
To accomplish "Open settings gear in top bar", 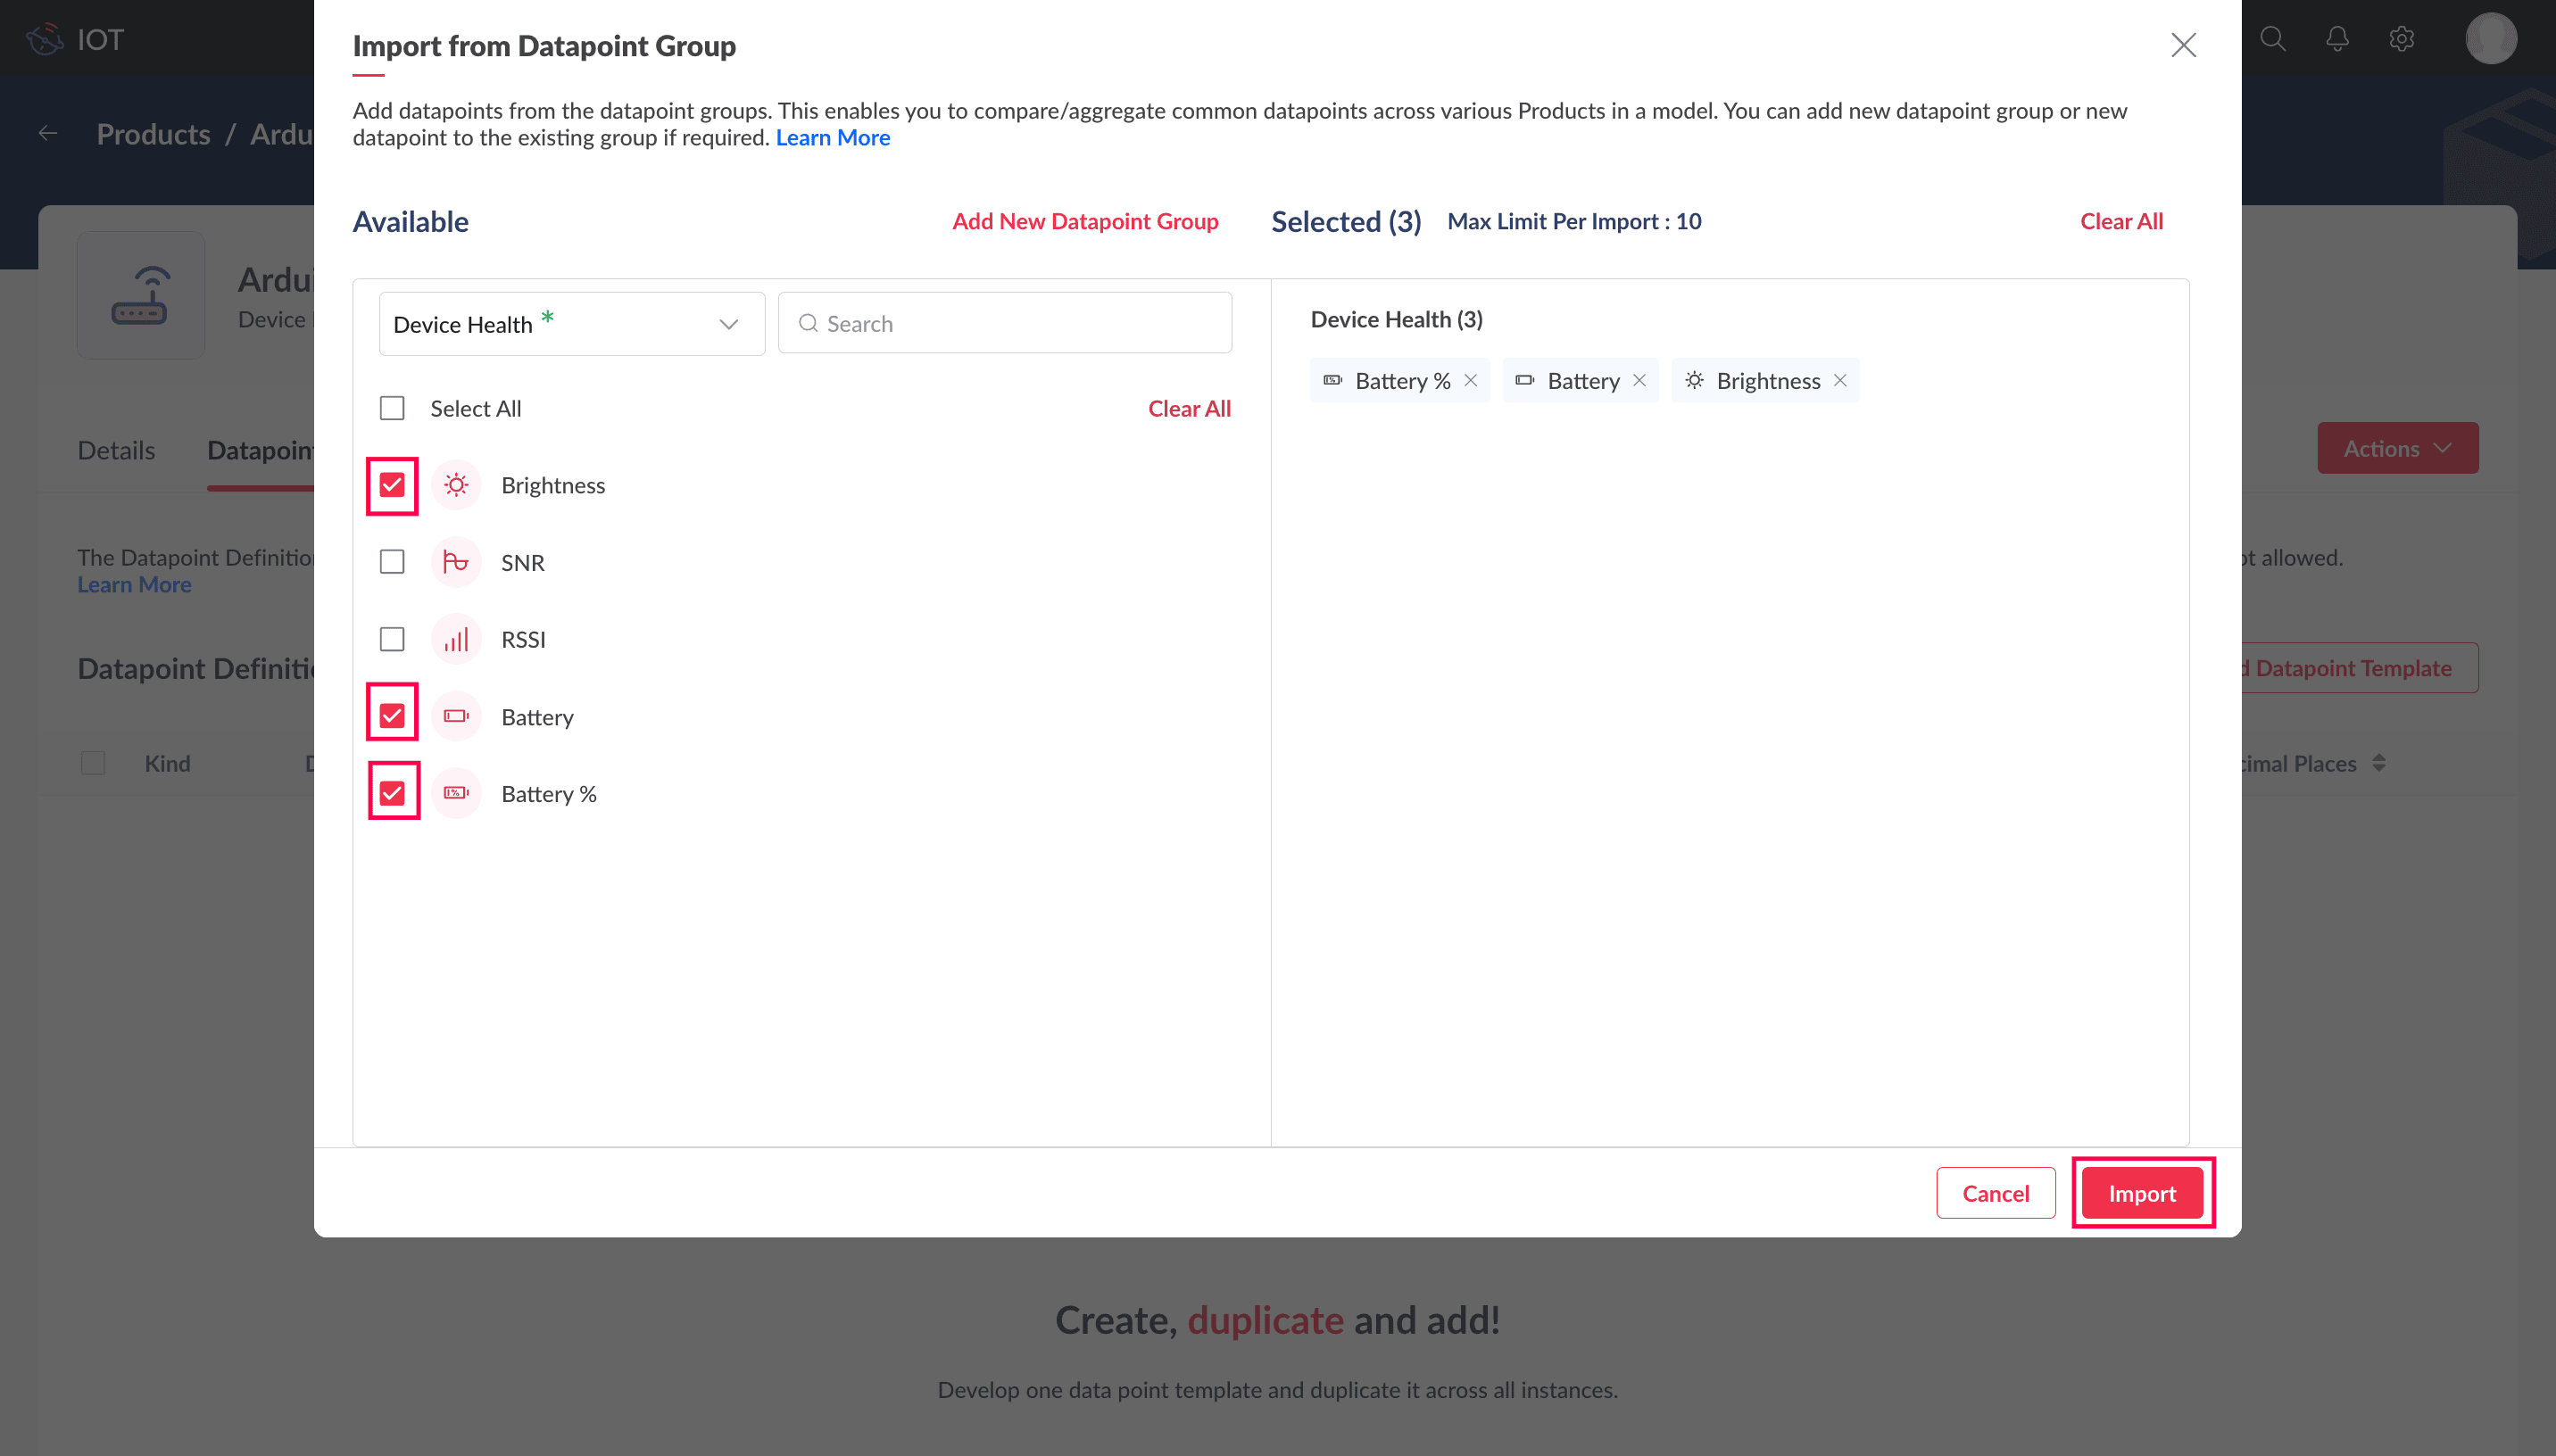I will tap(2401, 39).
